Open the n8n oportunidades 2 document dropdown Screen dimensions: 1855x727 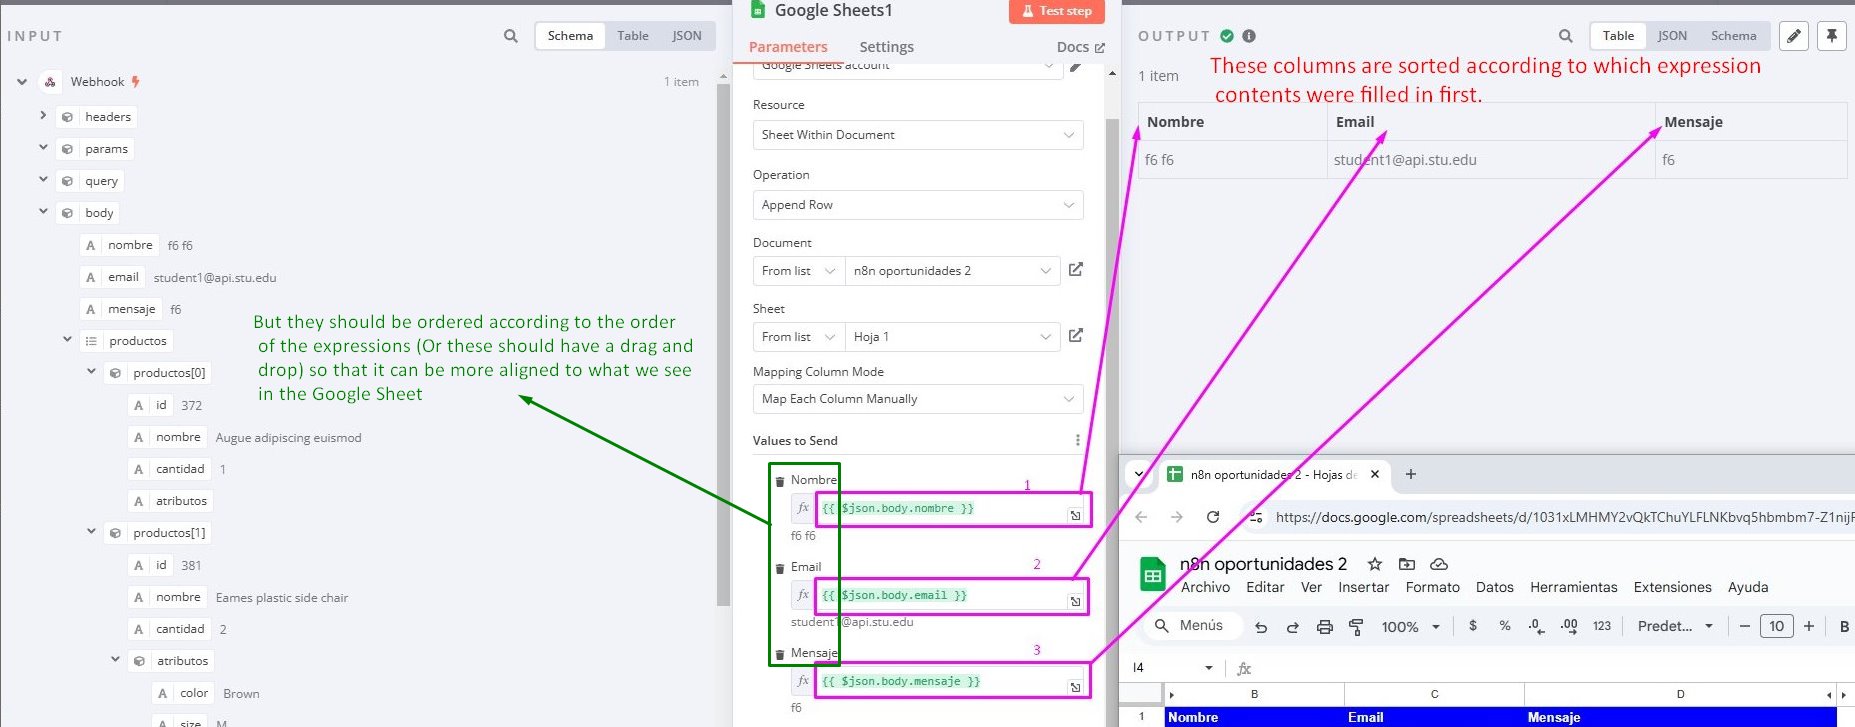point(952,271)
